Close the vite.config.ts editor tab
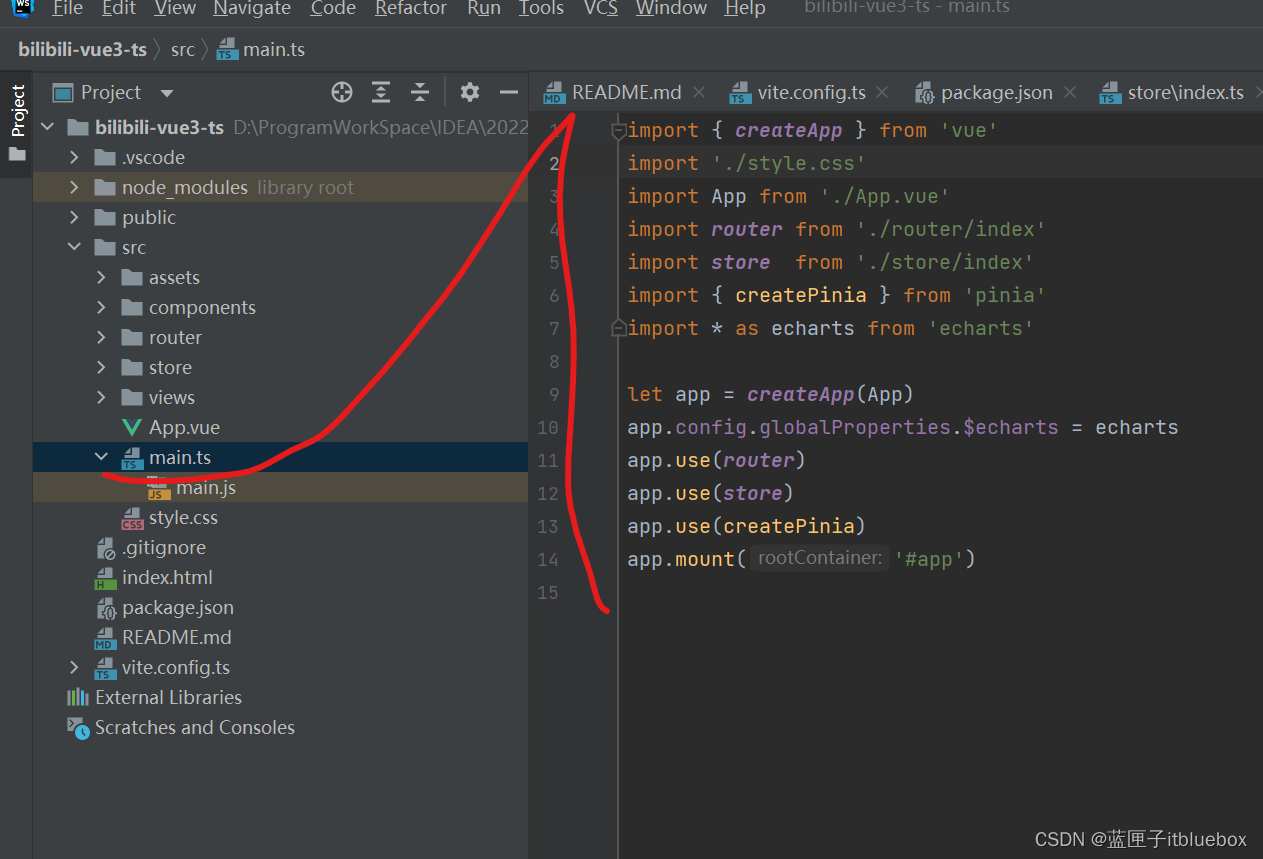 [x=882, y=93]
